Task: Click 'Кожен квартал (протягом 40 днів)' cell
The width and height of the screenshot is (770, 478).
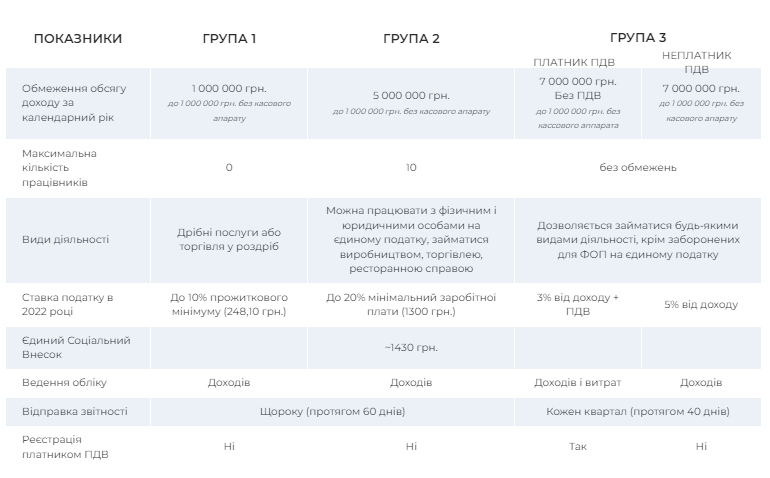Action: click(x=638, y=411)
